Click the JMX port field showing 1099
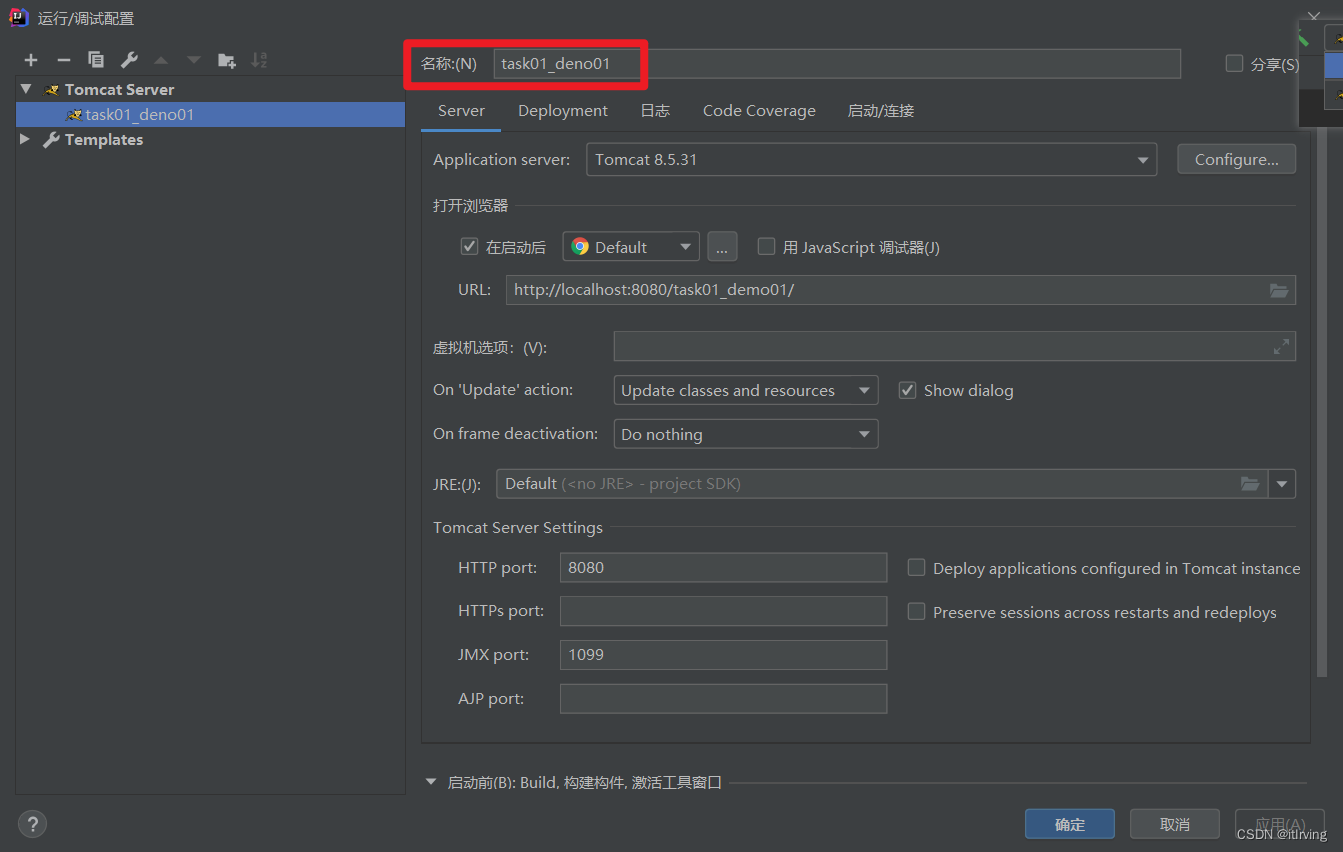The image size is (1343, 852). [x=723, y=655]
